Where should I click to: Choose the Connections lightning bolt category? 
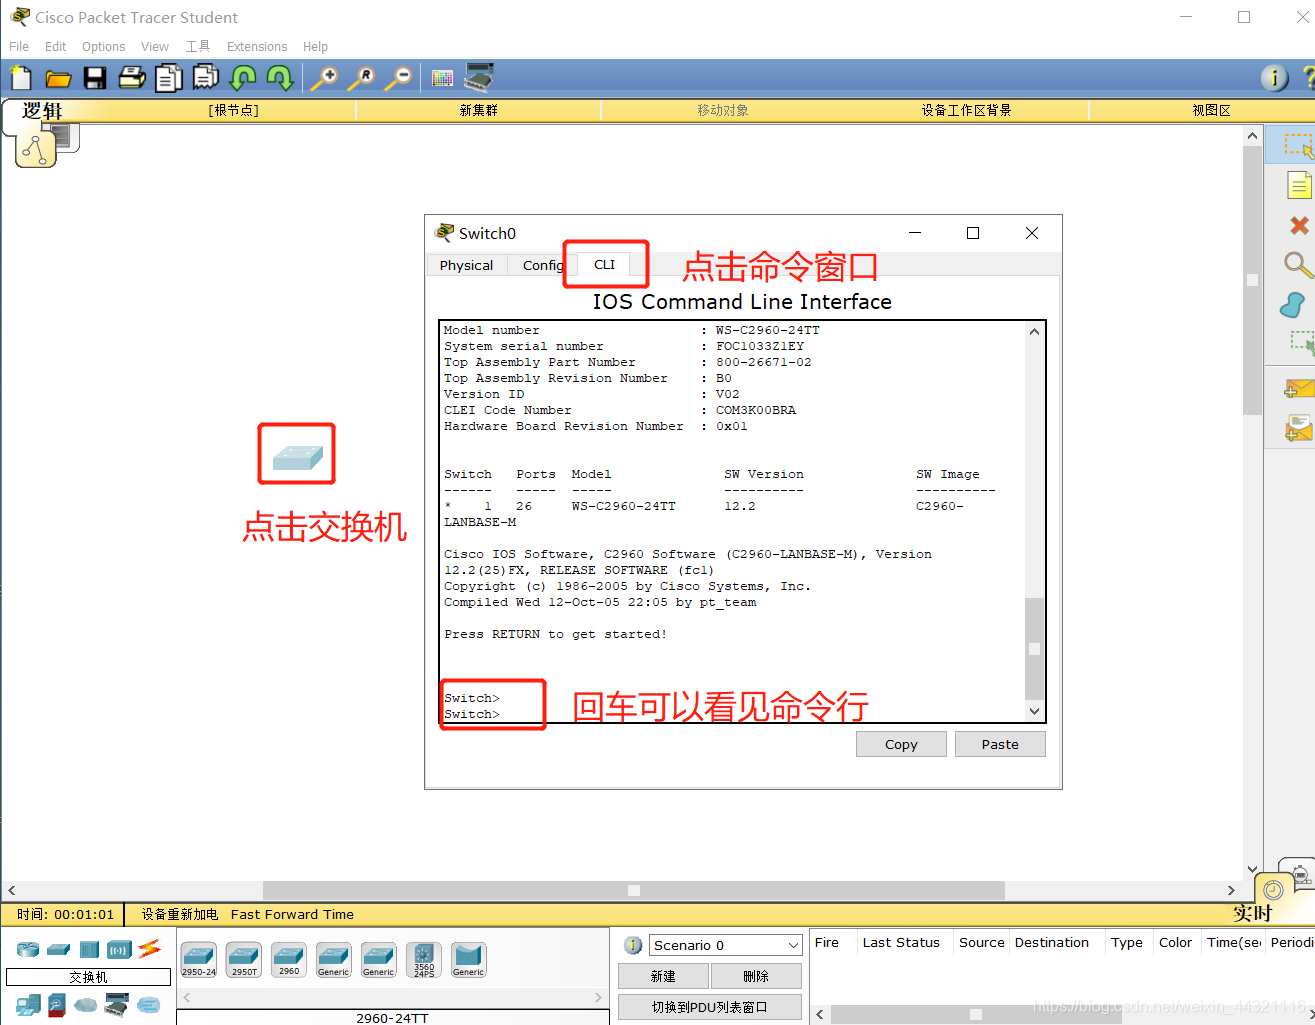coord(150,948)
